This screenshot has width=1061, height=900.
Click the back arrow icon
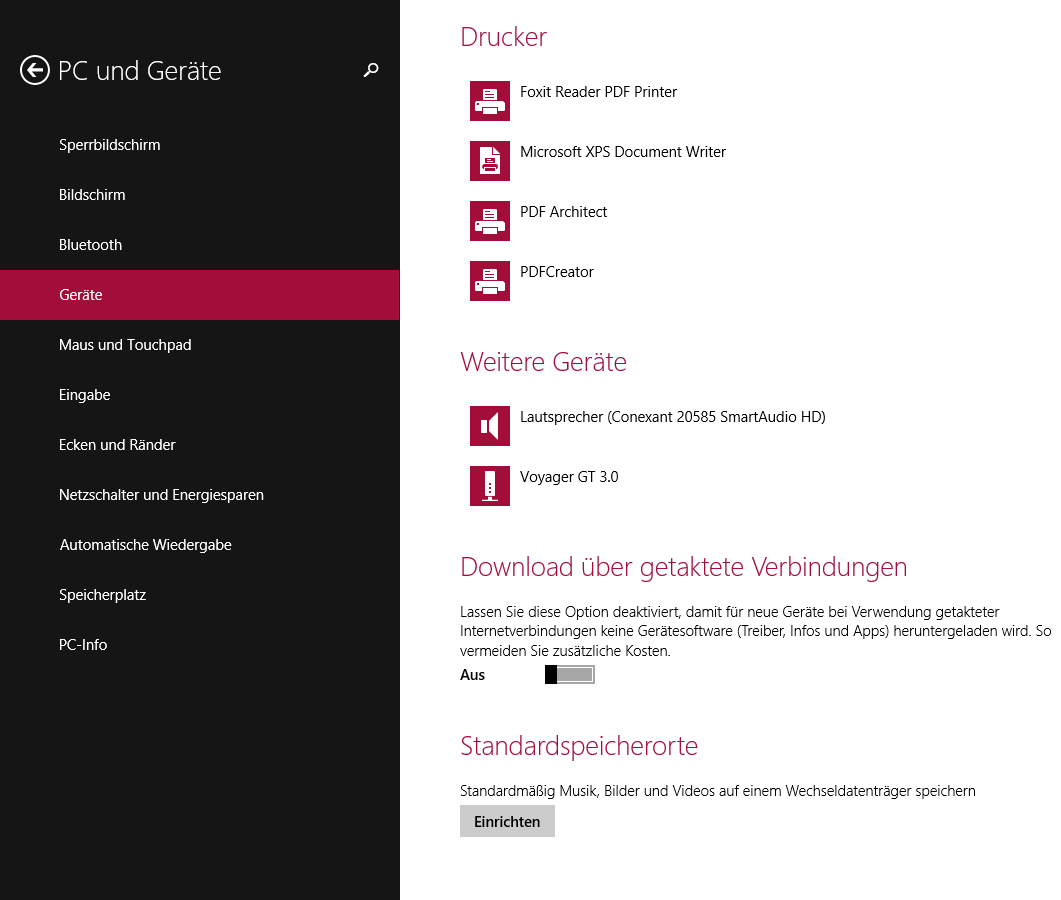(x=35, y=70)
